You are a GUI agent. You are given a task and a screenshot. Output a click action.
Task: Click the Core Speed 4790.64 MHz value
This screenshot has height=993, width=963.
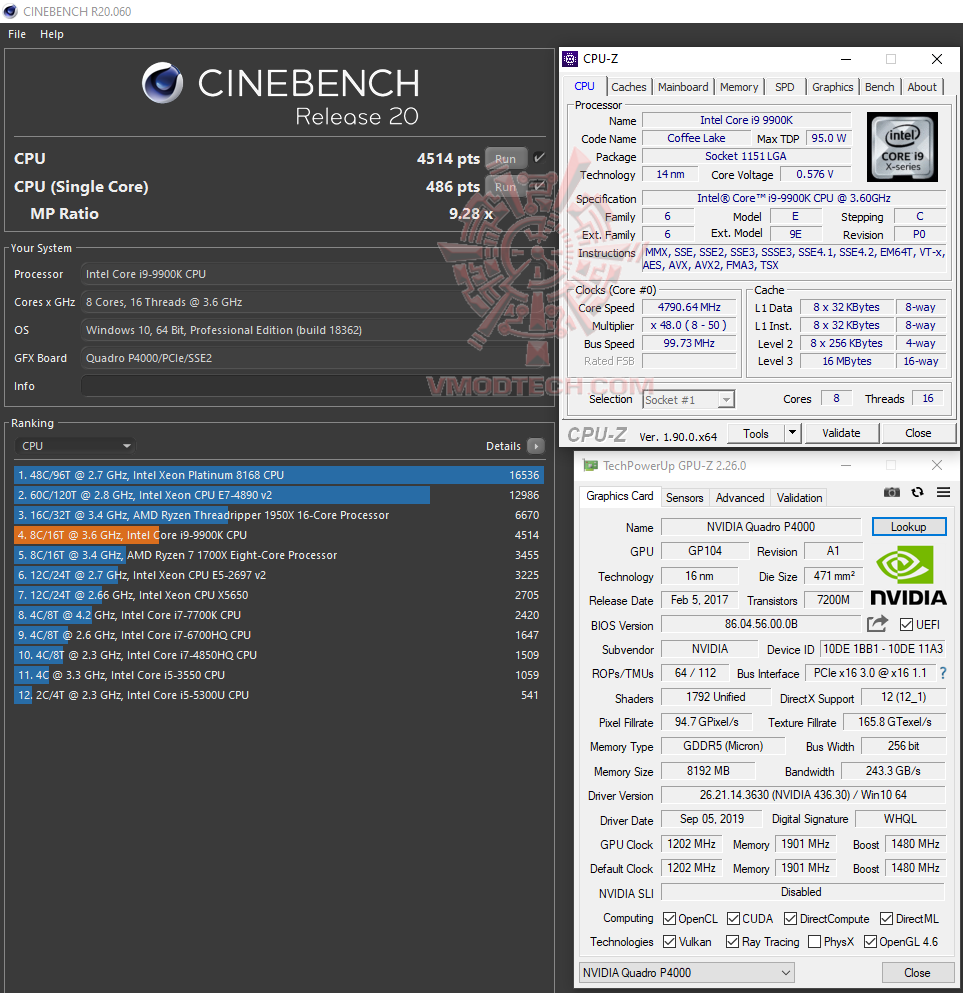pyautogui.click(x=689, y=307)
